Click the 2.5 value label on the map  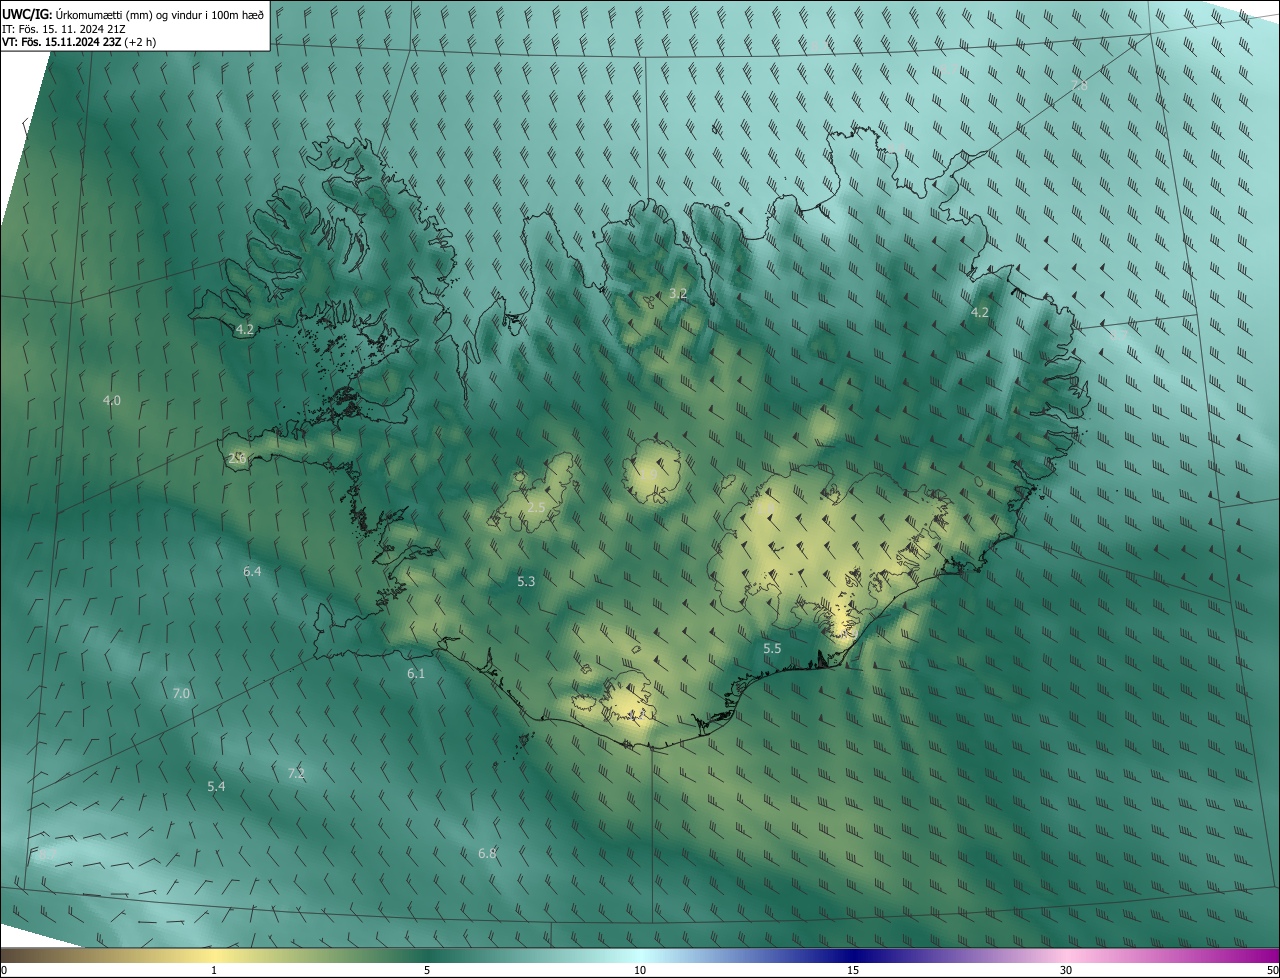tap(536, 508)
